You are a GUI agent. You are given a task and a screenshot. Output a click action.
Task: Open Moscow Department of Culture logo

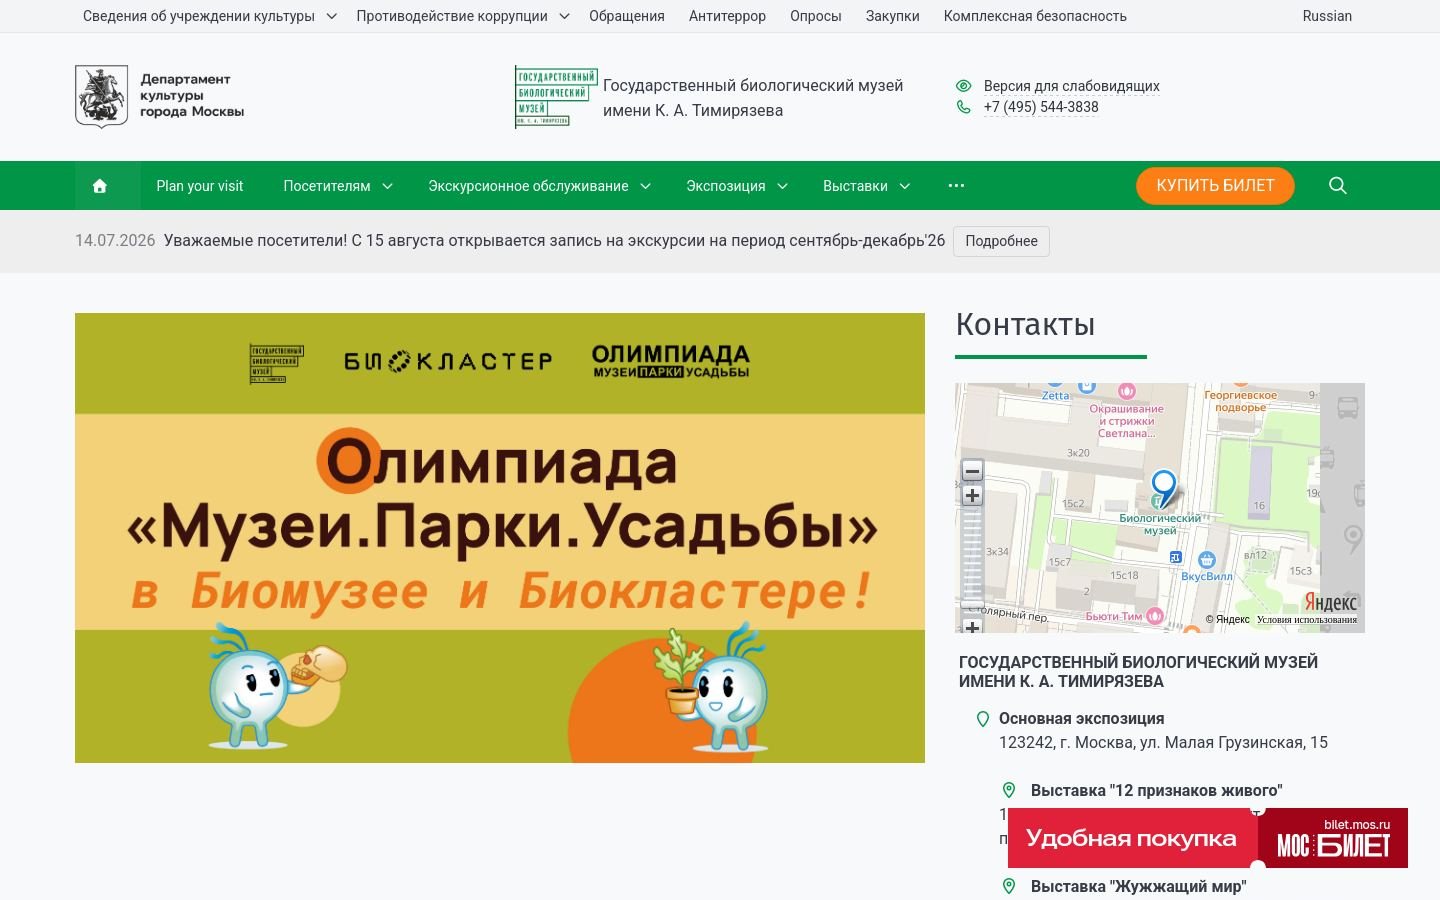(160, 96)
